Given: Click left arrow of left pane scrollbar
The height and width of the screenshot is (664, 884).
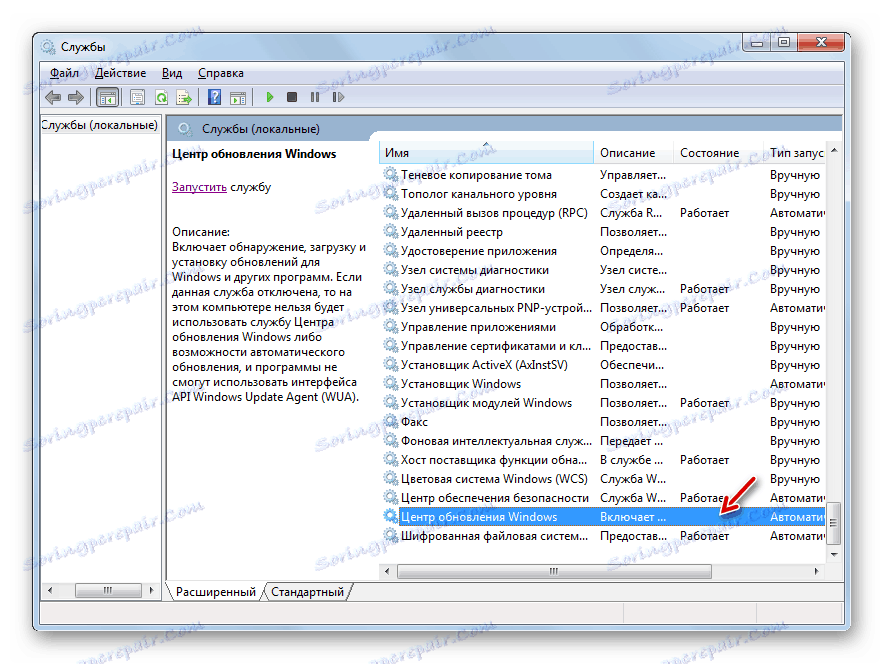Looking at the screenshot, I should coord(50,591).
